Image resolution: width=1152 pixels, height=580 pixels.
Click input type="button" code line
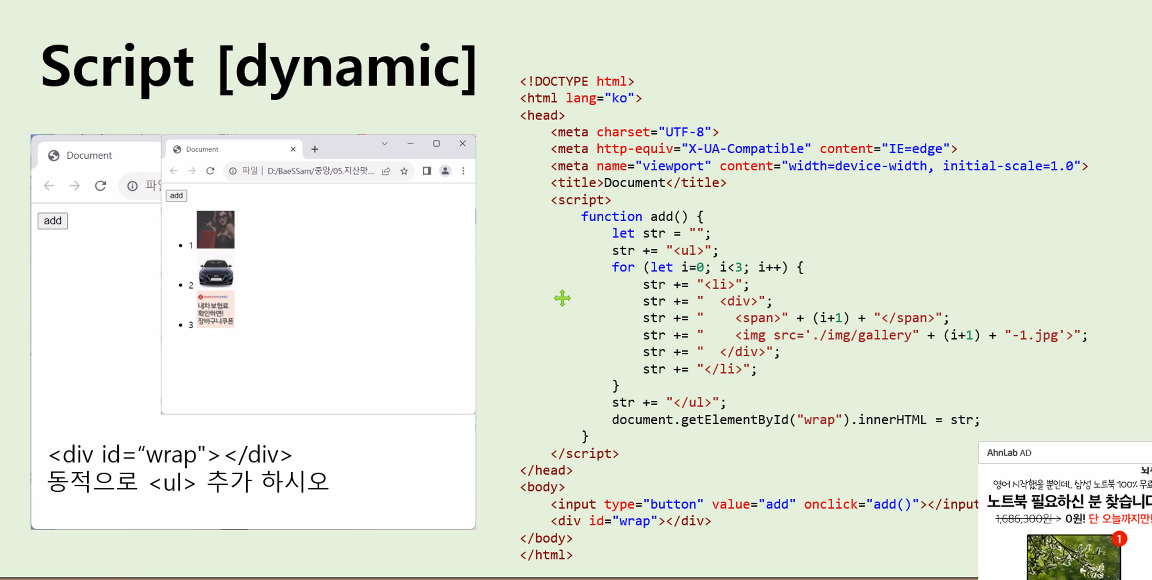coord(764,504)
